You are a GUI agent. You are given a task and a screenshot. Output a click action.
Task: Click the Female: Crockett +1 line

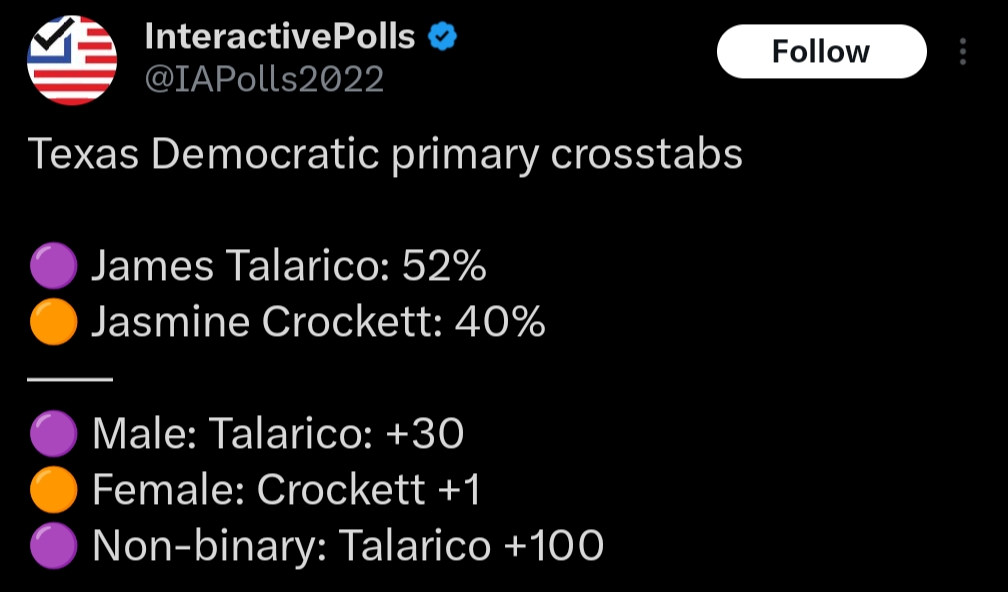pos(287,490)
